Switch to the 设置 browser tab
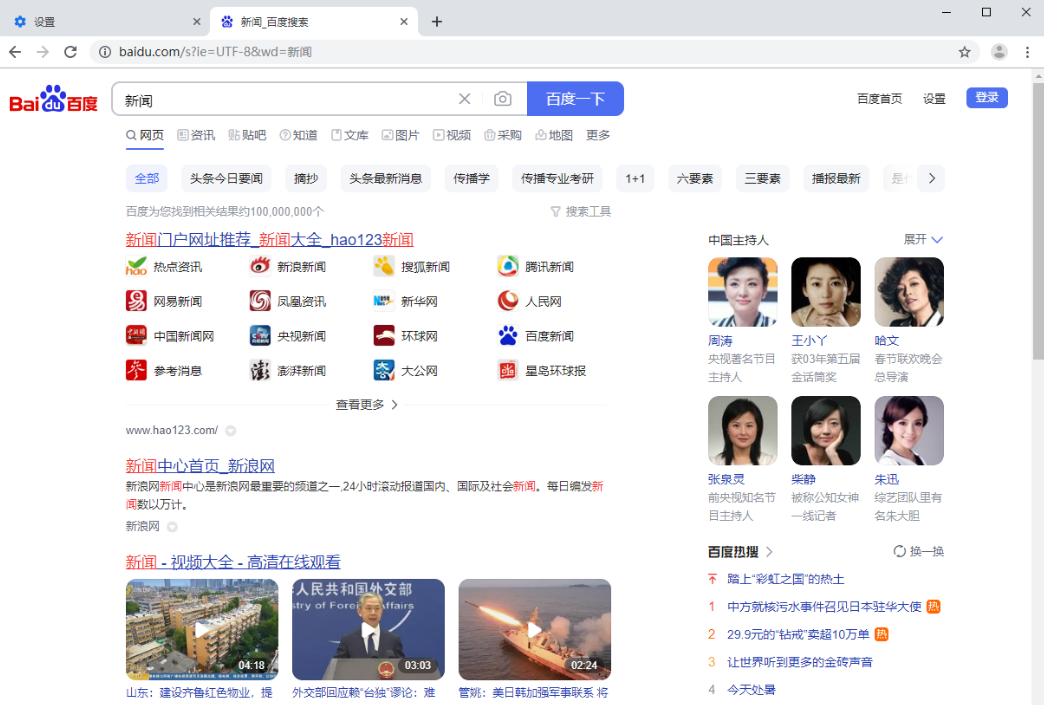Screen dimensions: 1044x705 (x=105, y=22)
